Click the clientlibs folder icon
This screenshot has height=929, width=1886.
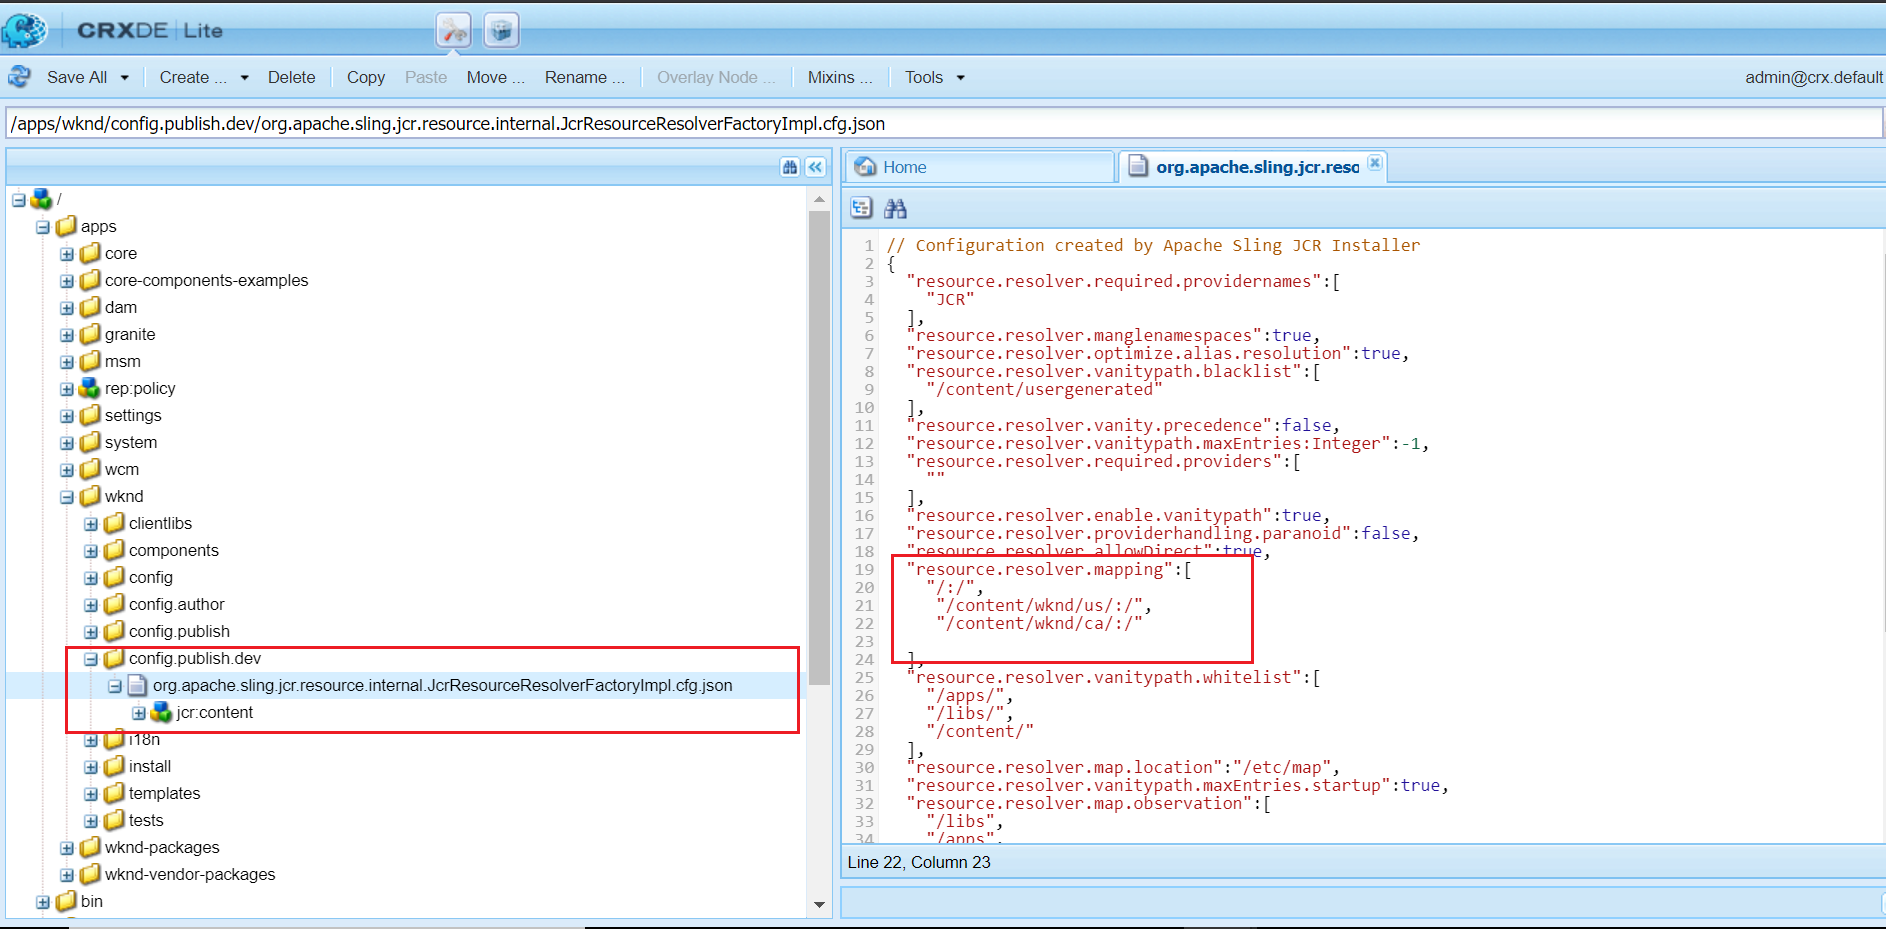click(x=115, y=523)
